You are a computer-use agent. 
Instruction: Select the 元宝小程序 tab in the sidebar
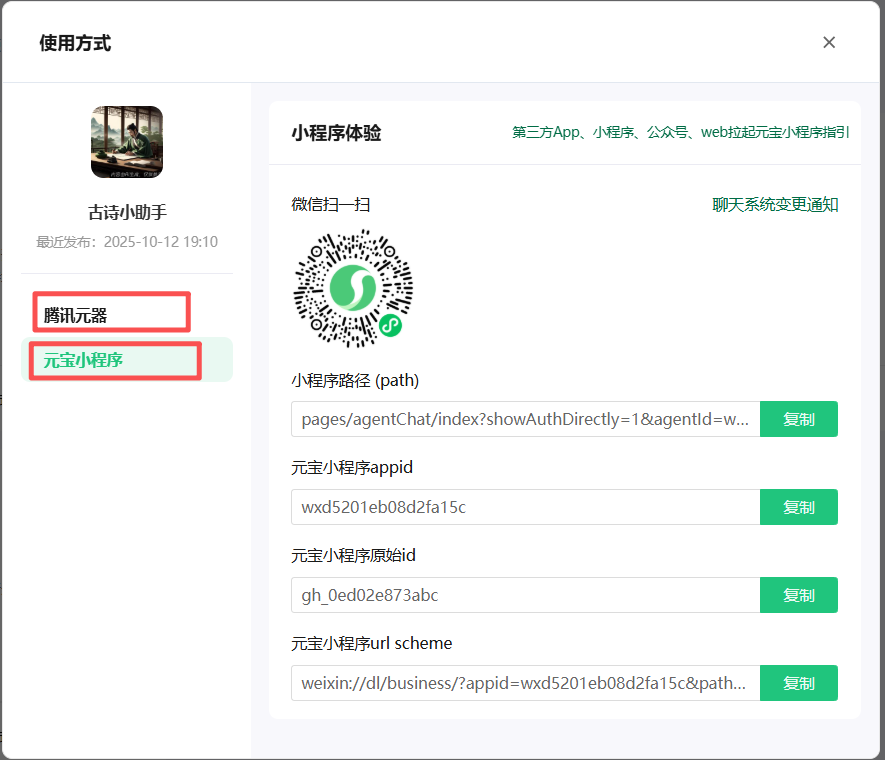point(127,359)
